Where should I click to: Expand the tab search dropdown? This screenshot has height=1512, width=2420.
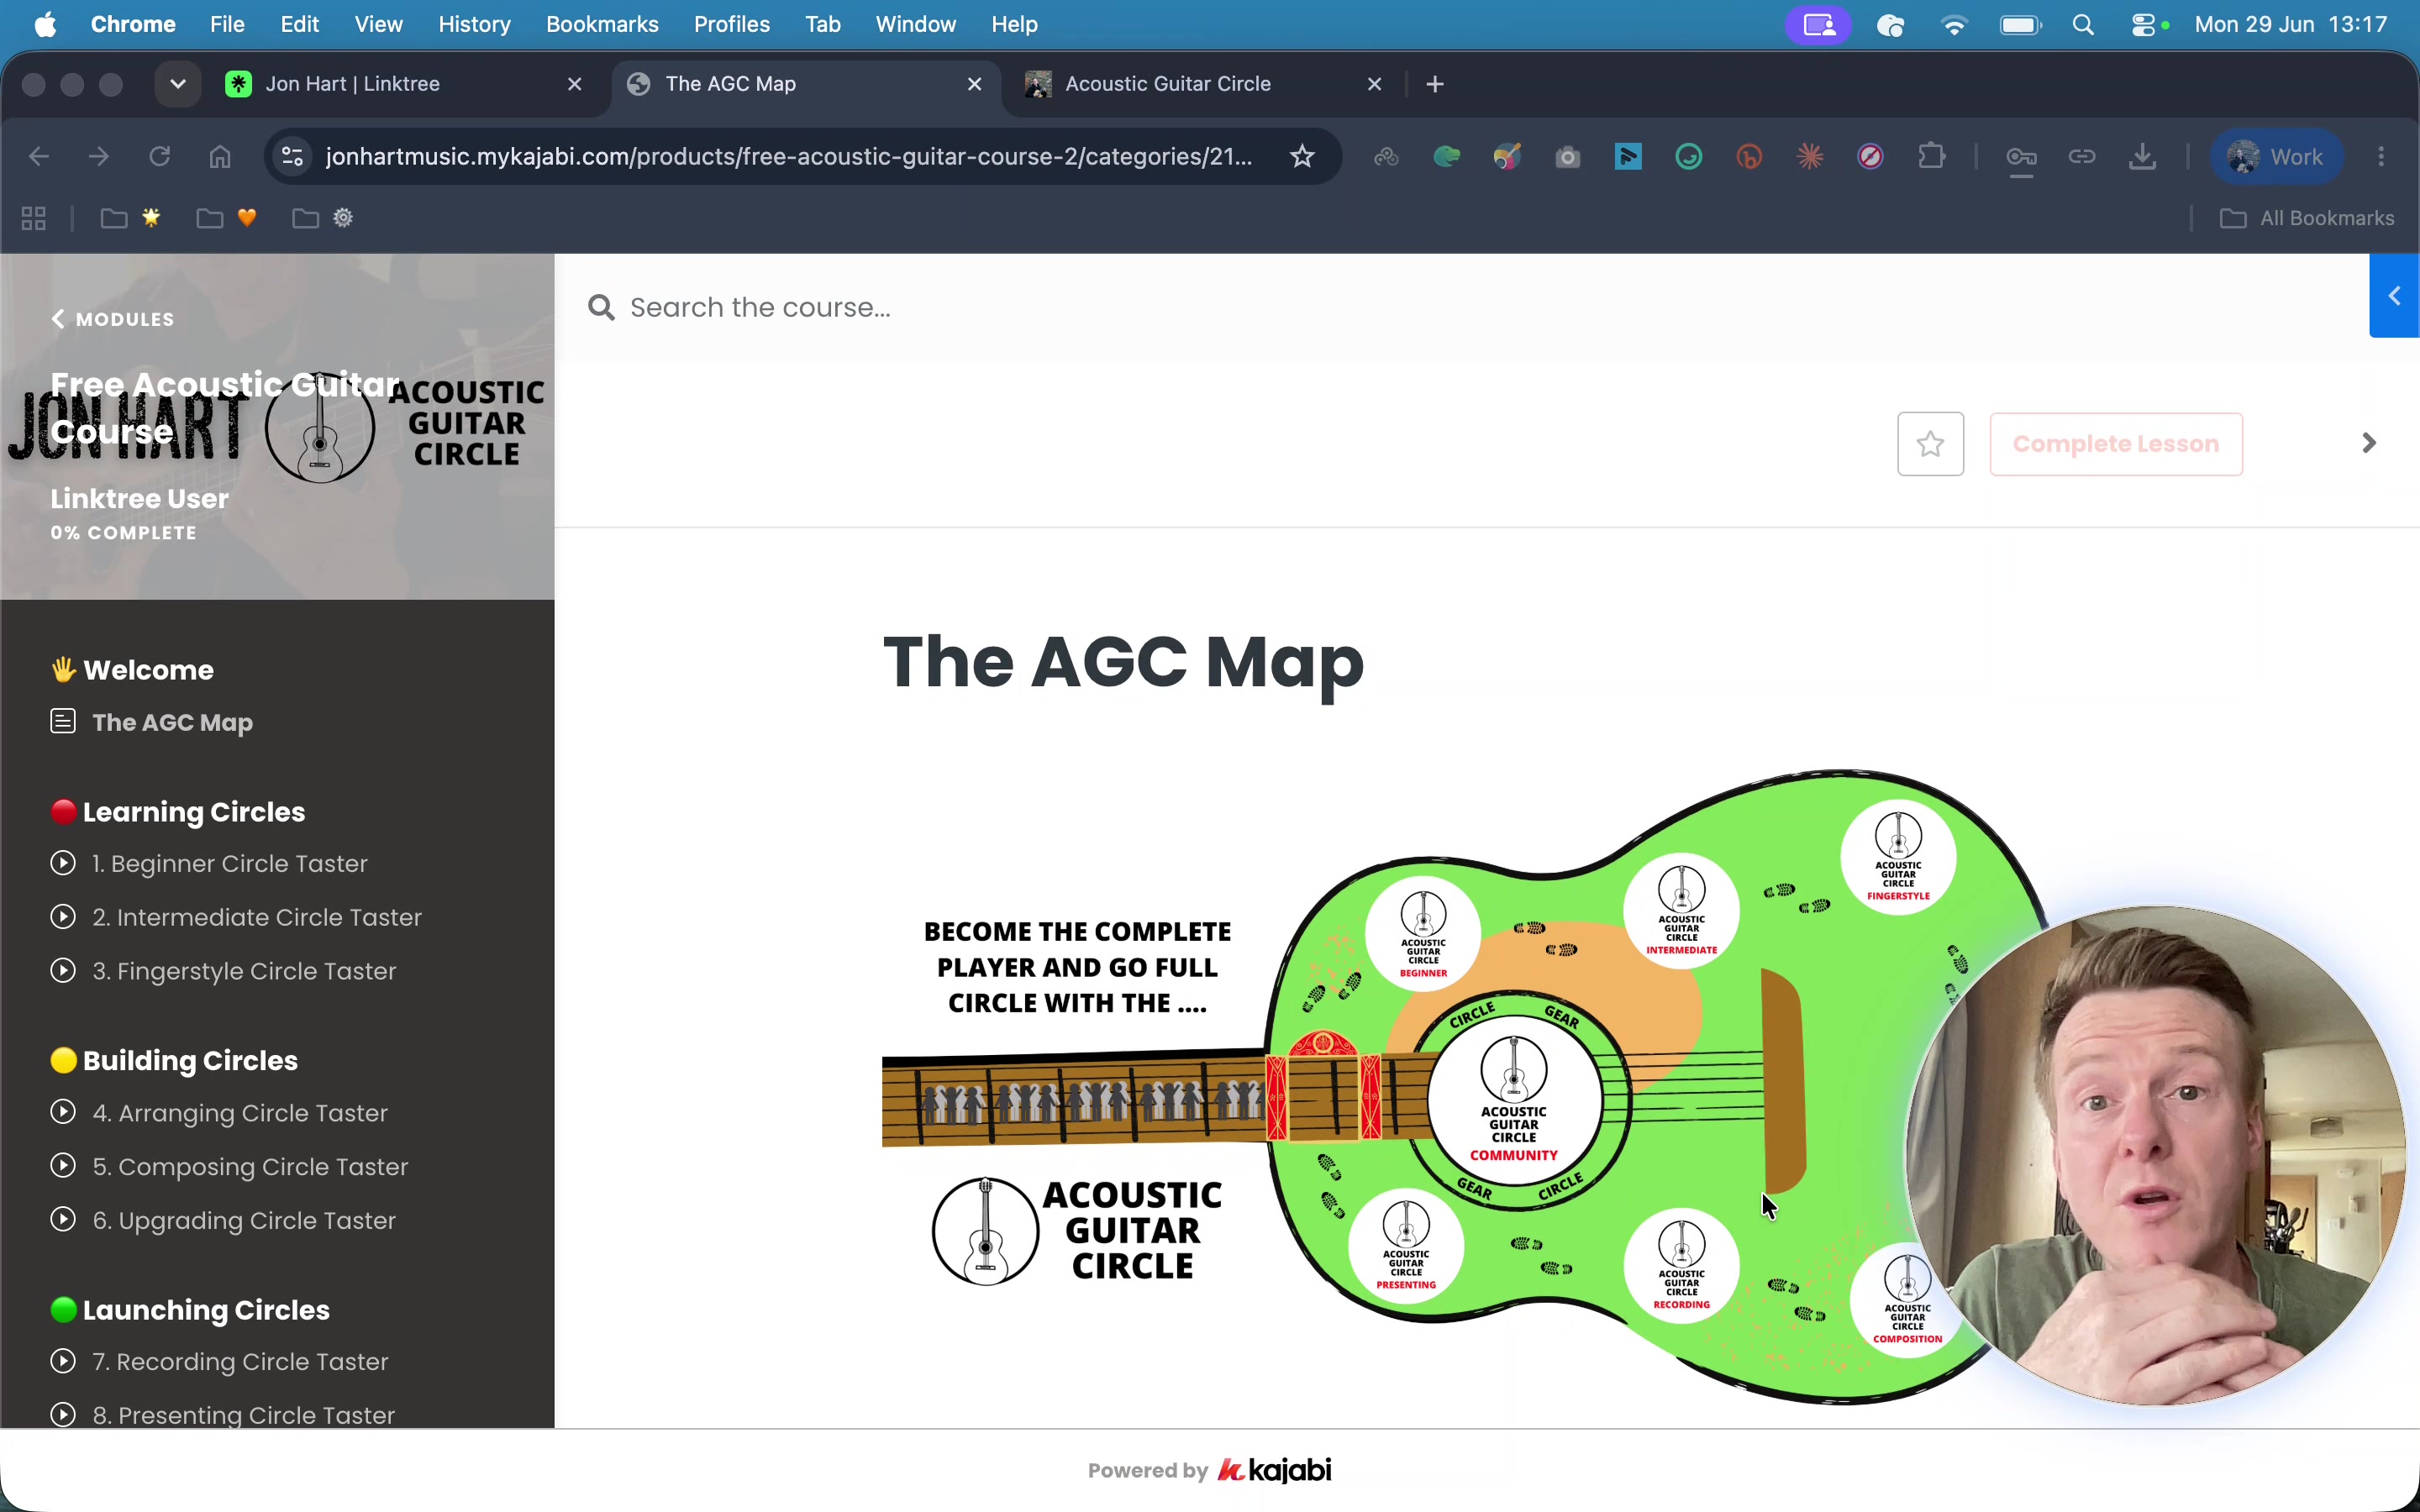point(178,84)
